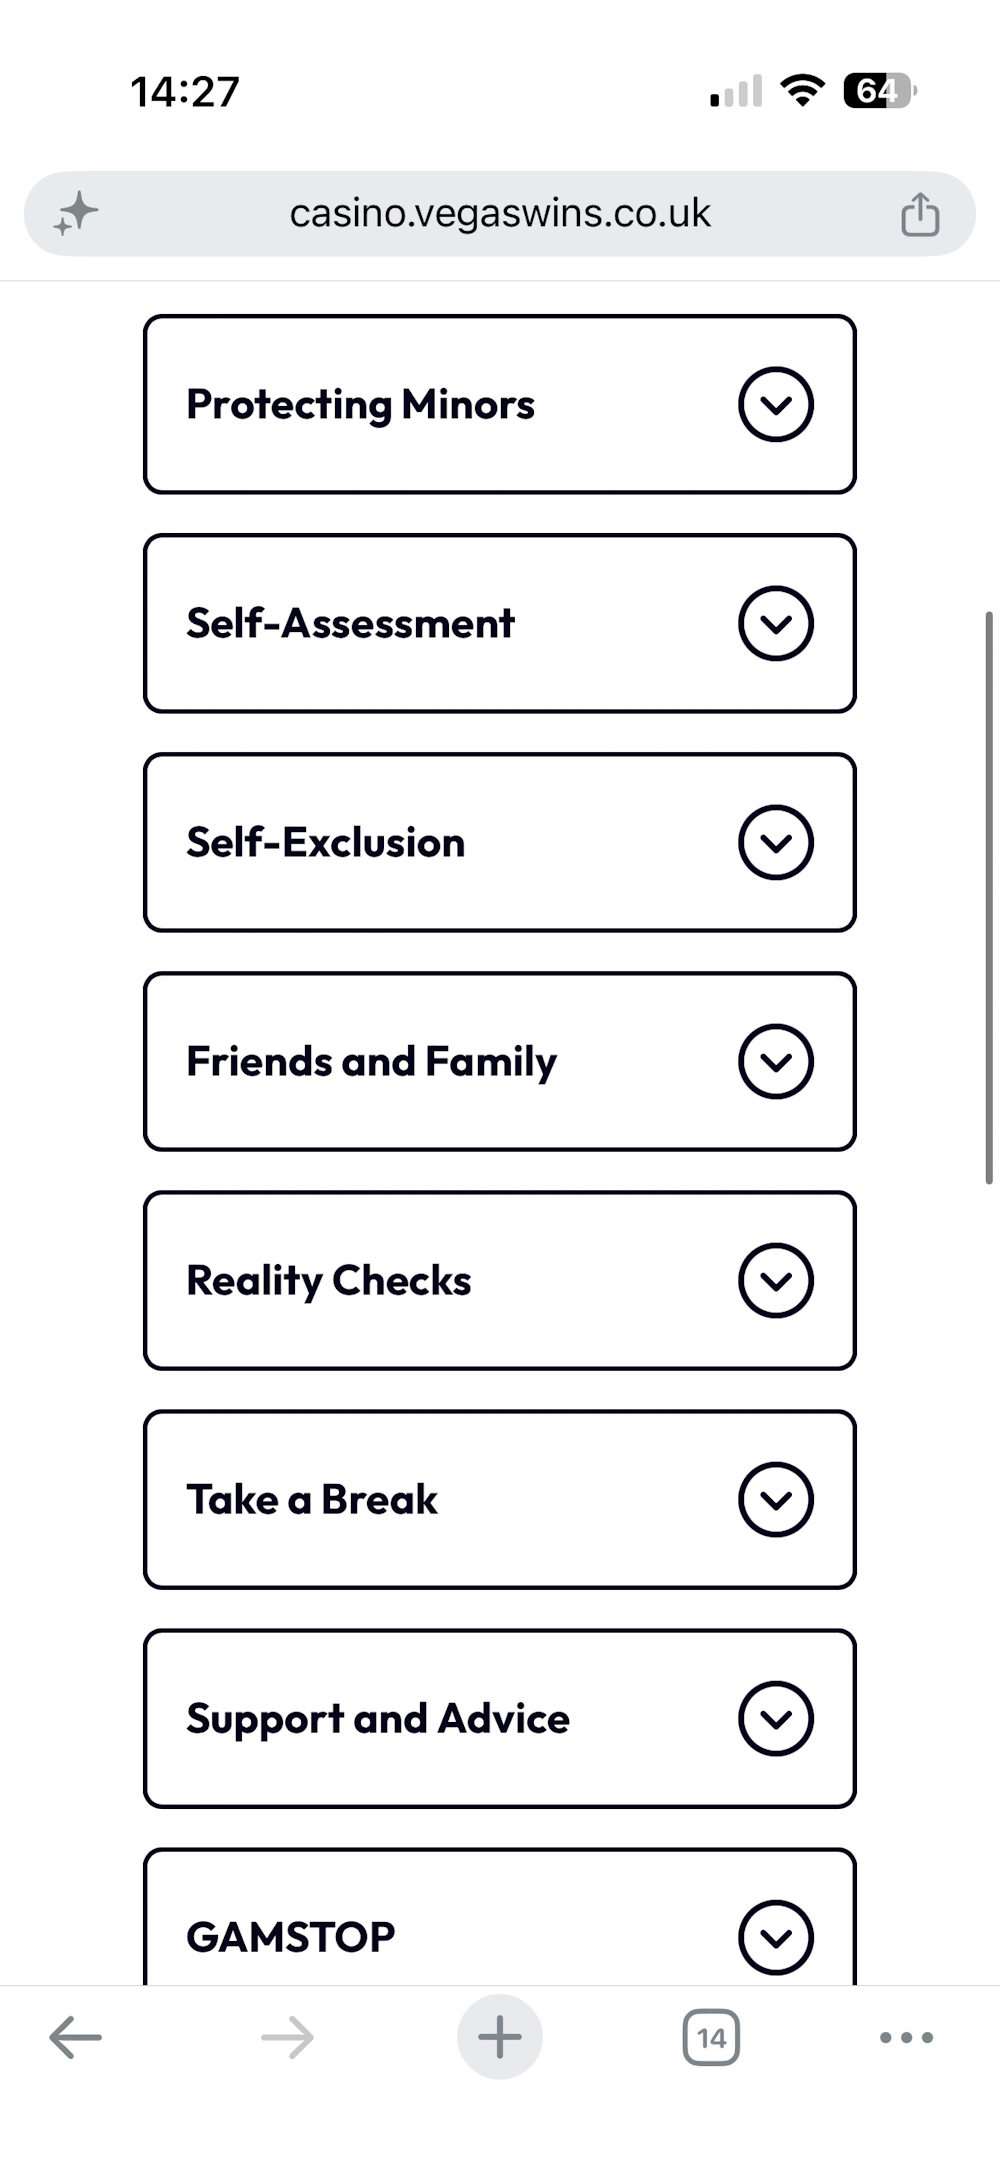Expand the GAMSTOP section
Viewport: 1000px width, 2171px height.
(500, 1917)
